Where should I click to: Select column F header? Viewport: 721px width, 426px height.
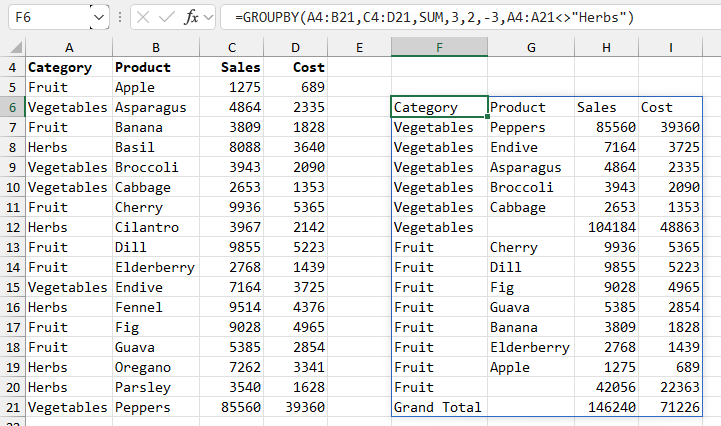pos(440,47)
